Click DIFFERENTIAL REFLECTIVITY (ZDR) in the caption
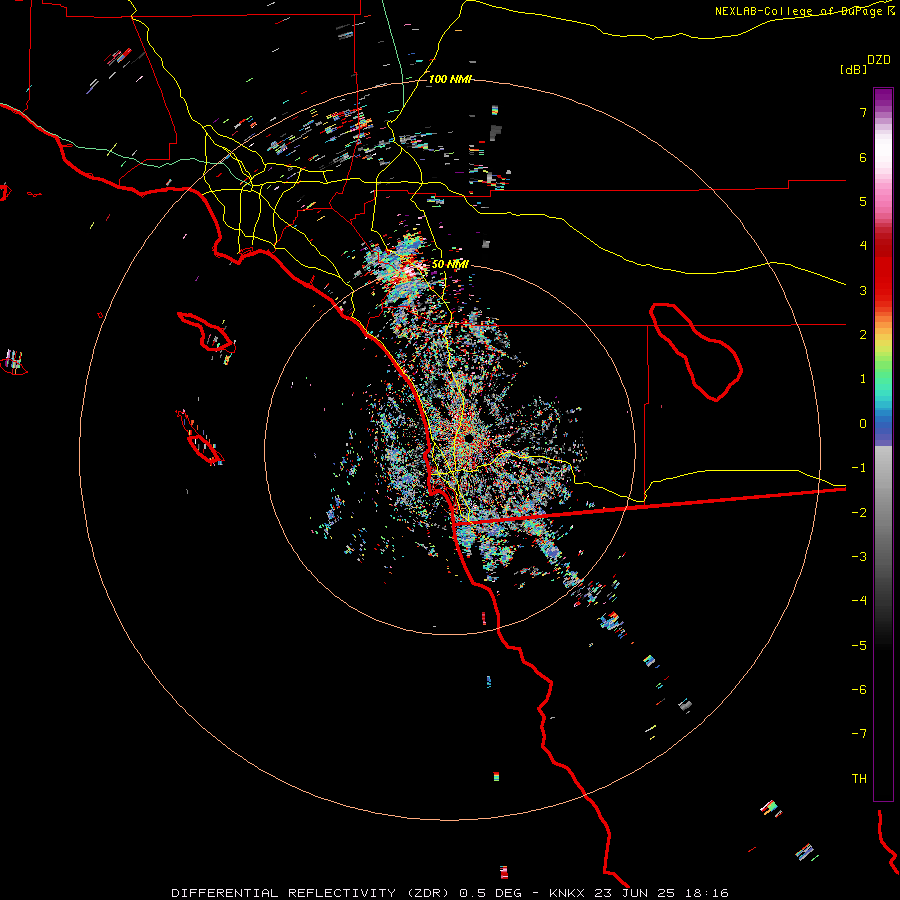The image size is (900, 900). (x=312, y=893)
